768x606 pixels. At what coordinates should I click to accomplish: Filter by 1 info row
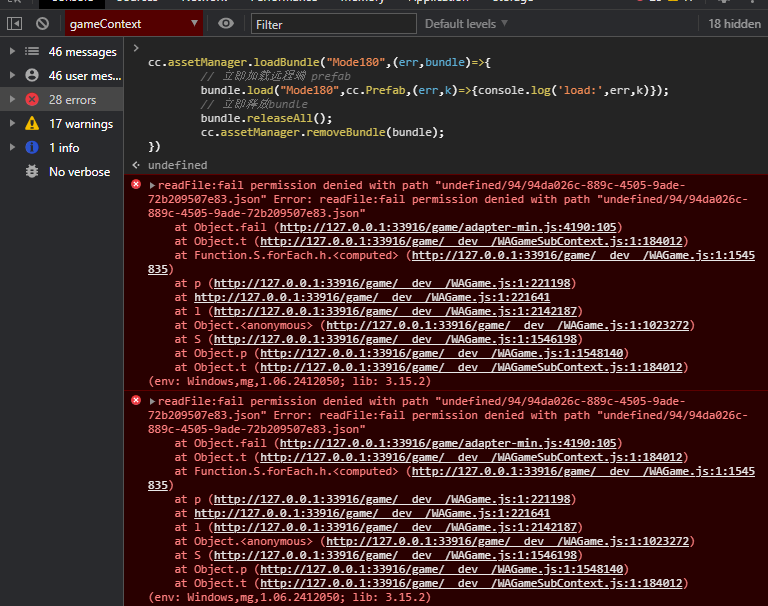point(62,147)
